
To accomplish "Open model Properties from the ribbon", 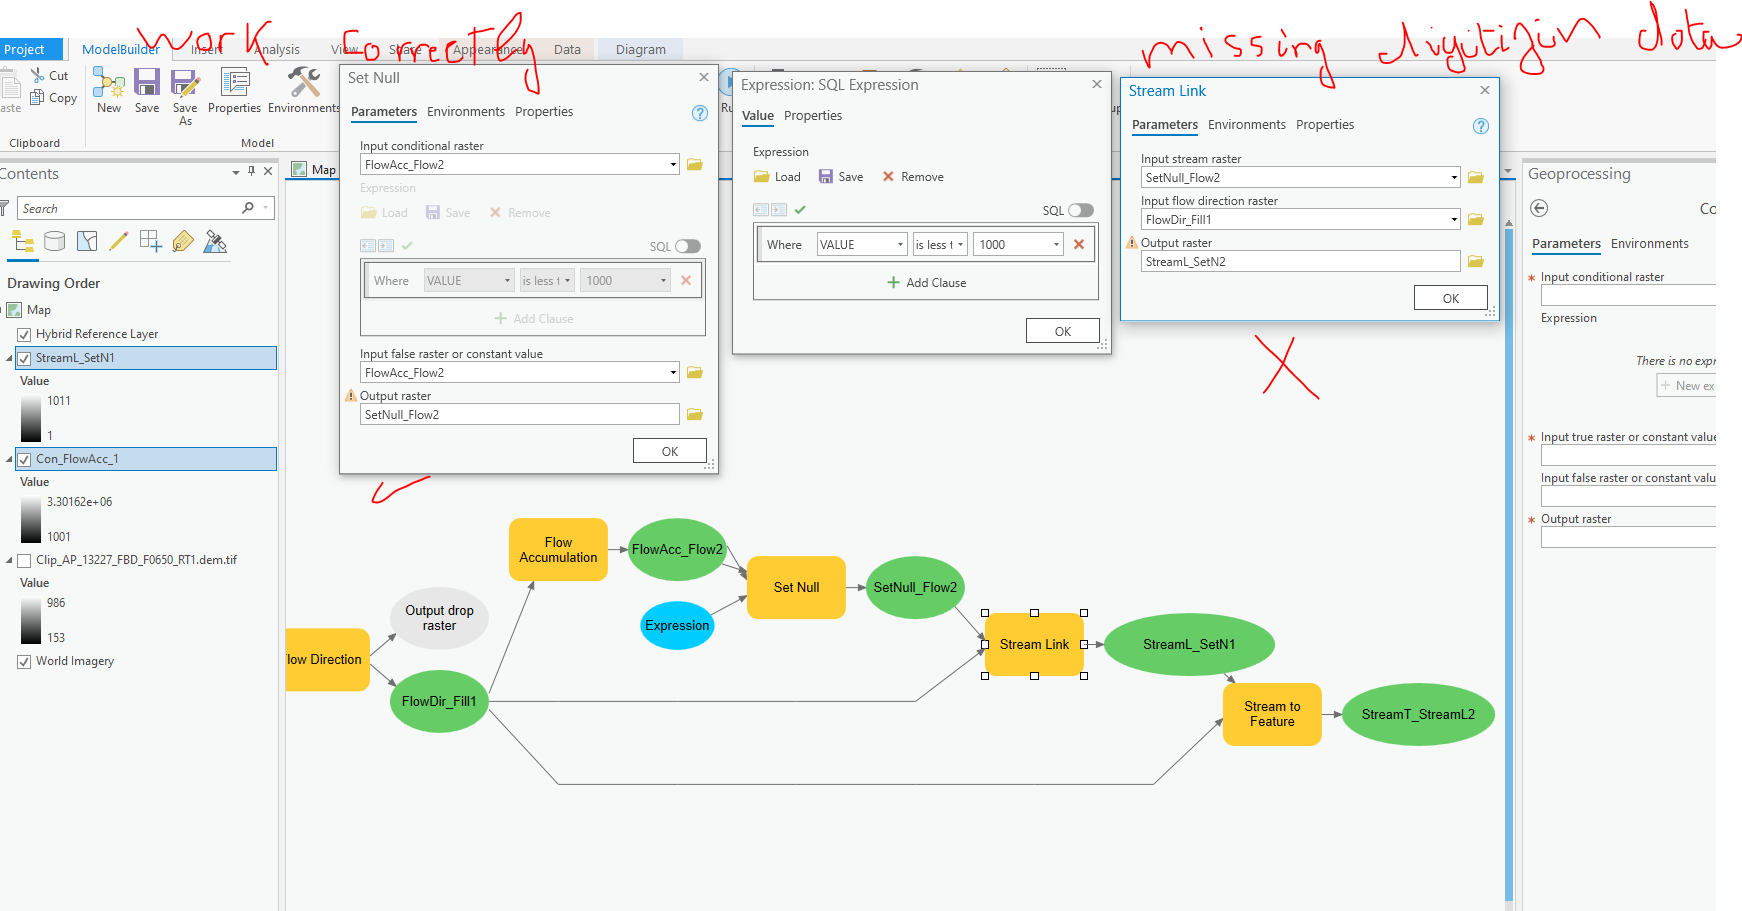I will pyautogui.click(x=234, y=90).
